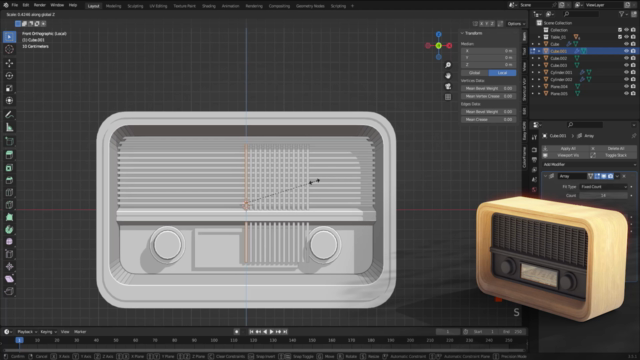Switch transform orientation to Global
Viewport: 640px width, 360px height.
475,73
